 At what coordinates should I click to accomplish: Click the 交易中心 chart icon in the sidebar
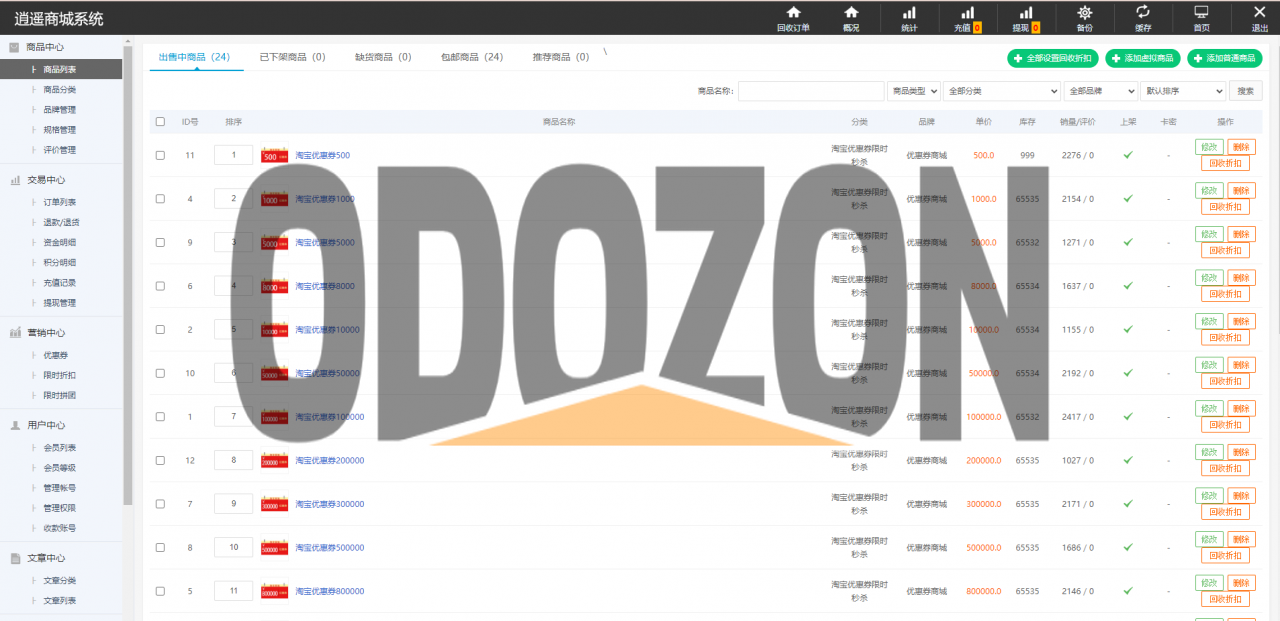pos(15,180)
